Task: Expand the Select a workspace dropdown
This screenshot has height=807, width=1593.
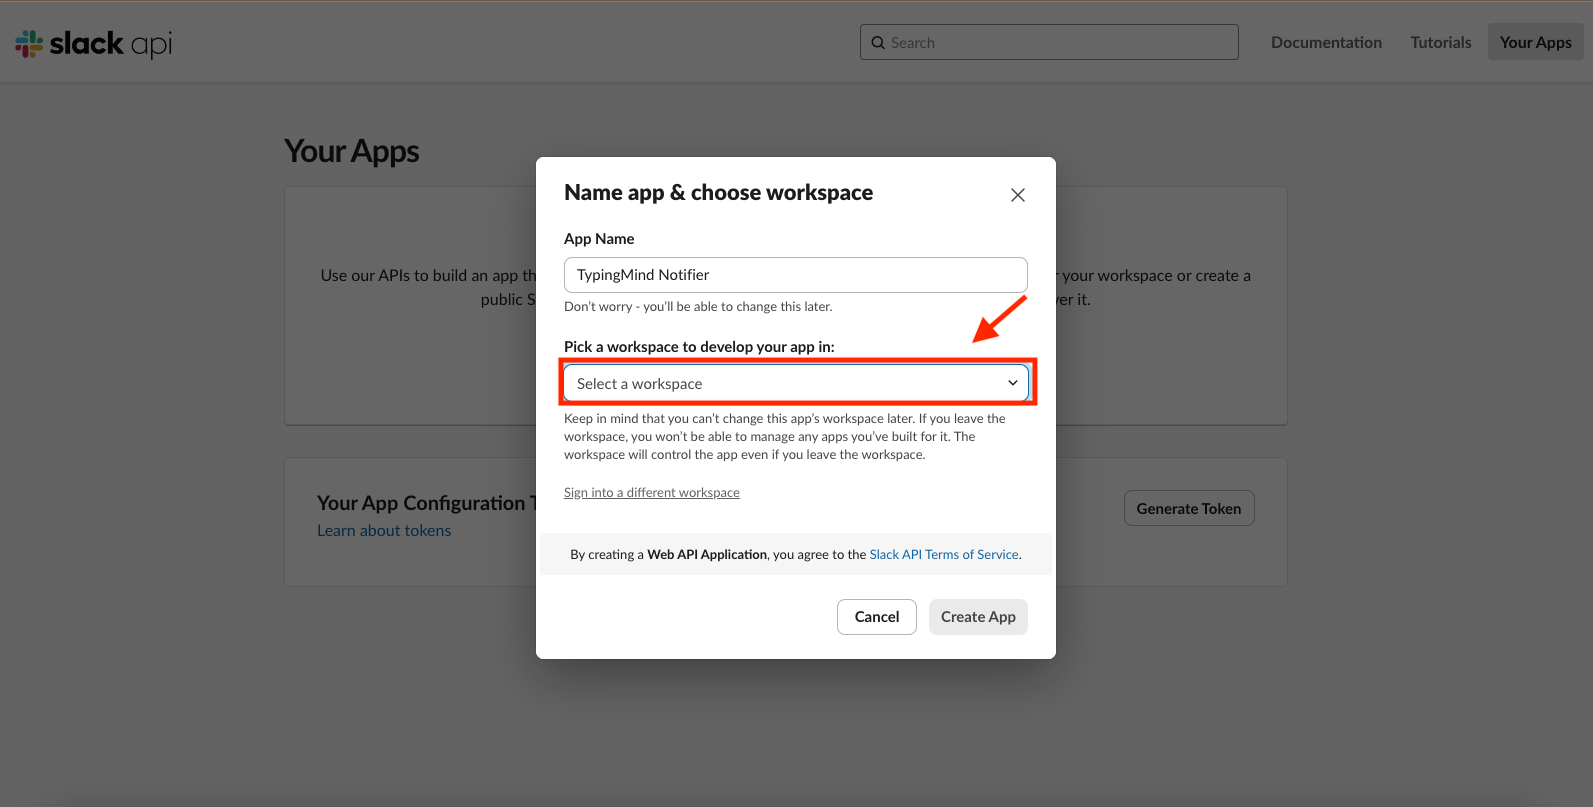Action: click(x=796, y=383)
